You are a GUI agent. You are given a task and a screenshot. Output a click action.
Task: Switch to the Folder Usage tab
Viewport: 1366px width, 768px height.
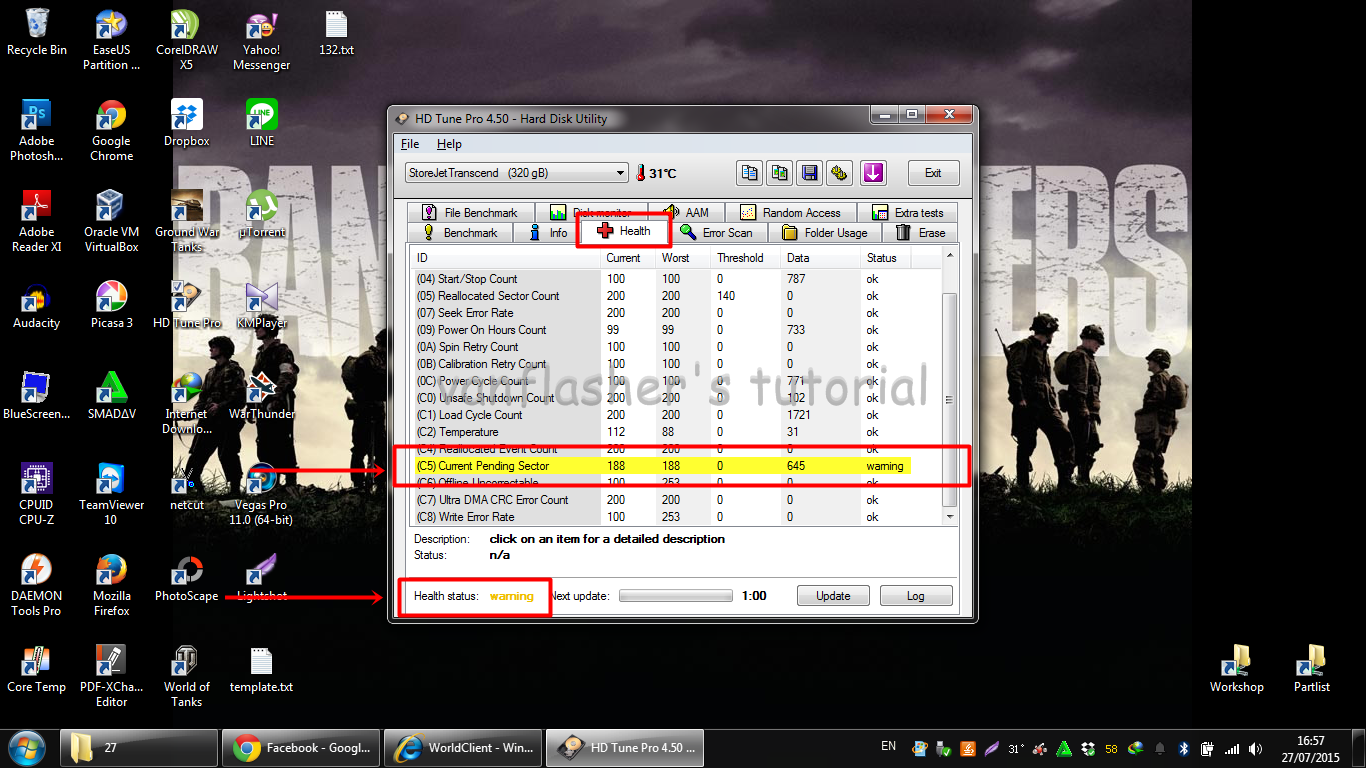(x=825, y=233)
